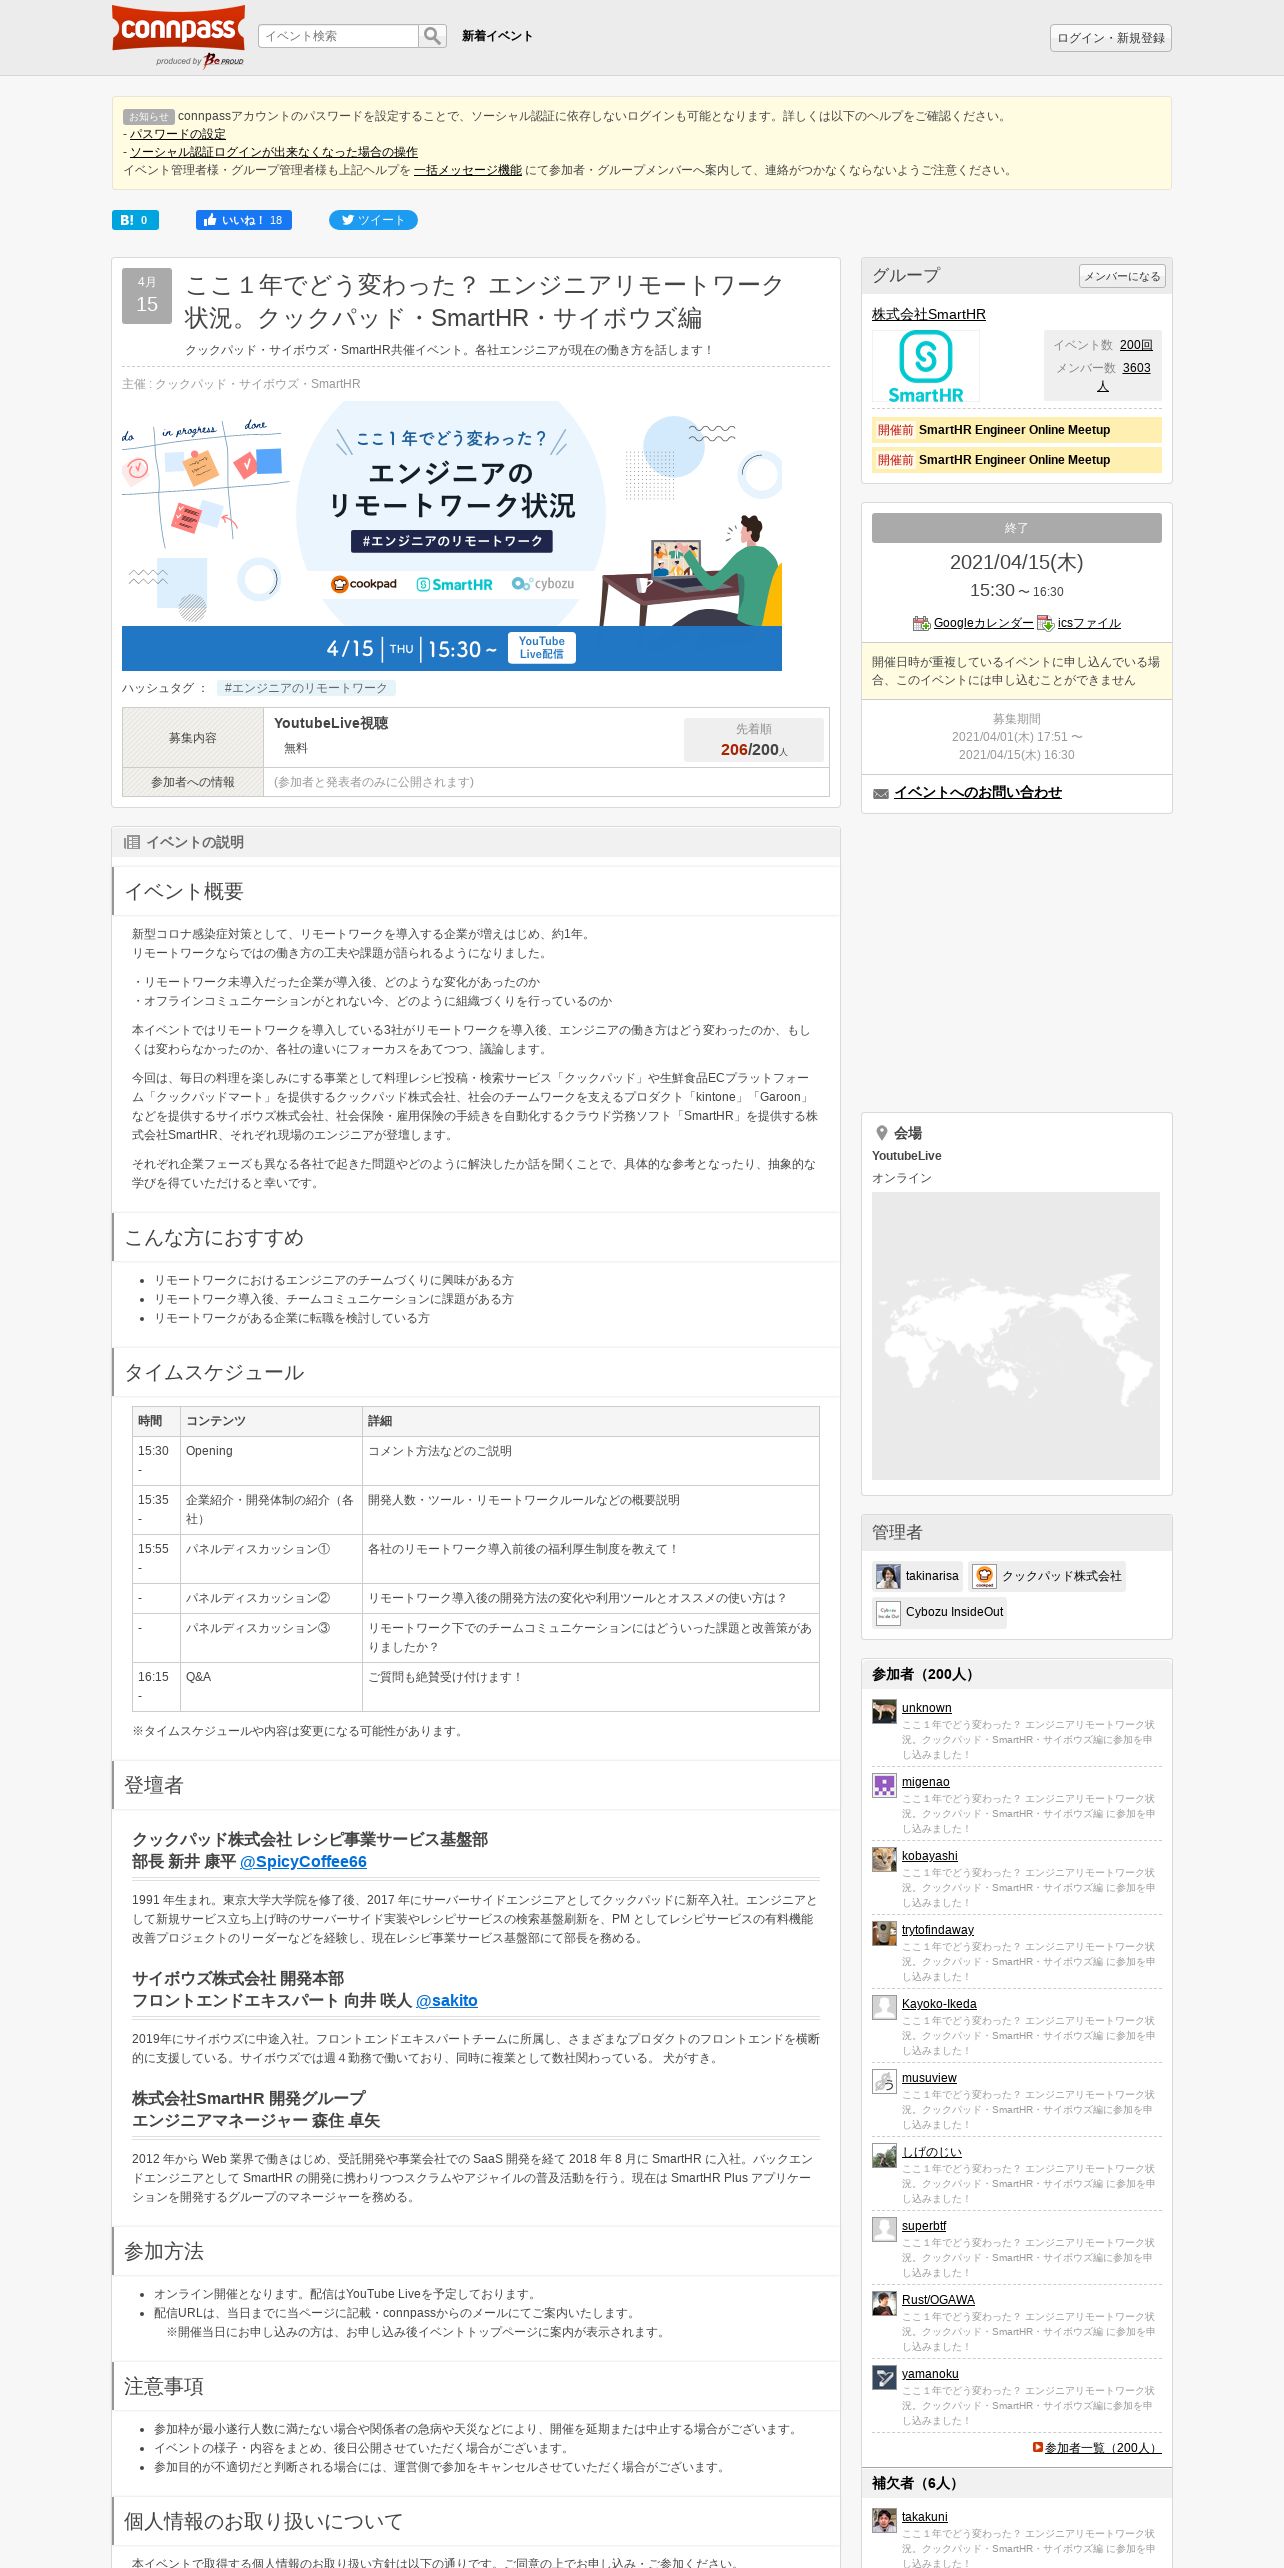The image size is (1284, 2568).
Task: Open the 一括メッセージ機能 link
Action: (468, 170)
